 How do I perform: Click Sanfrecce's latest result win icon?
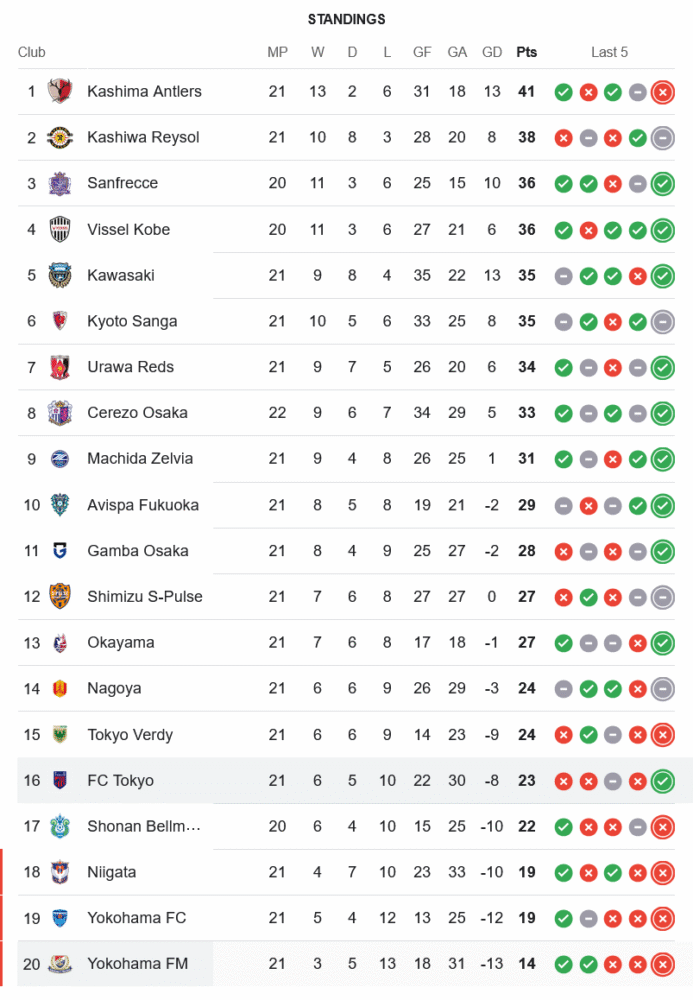tap(661, 184)
